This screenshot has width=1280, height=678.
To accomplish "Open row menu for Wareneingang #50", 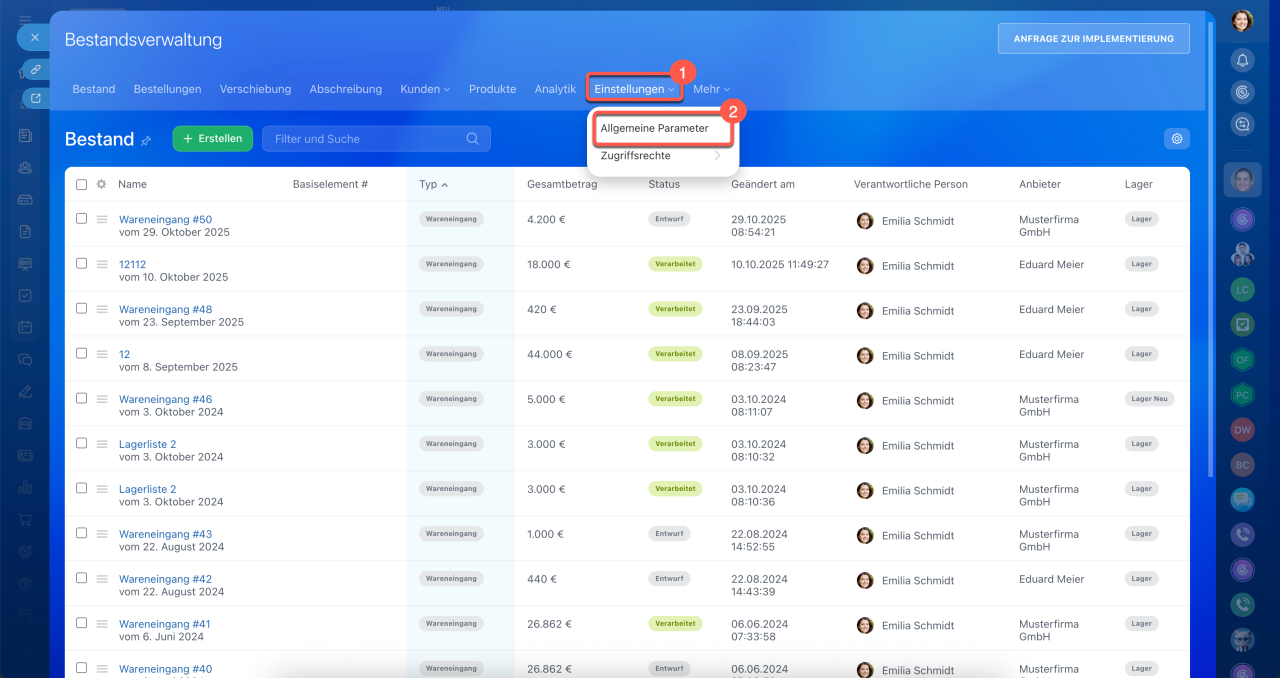I will click(102, 219).
